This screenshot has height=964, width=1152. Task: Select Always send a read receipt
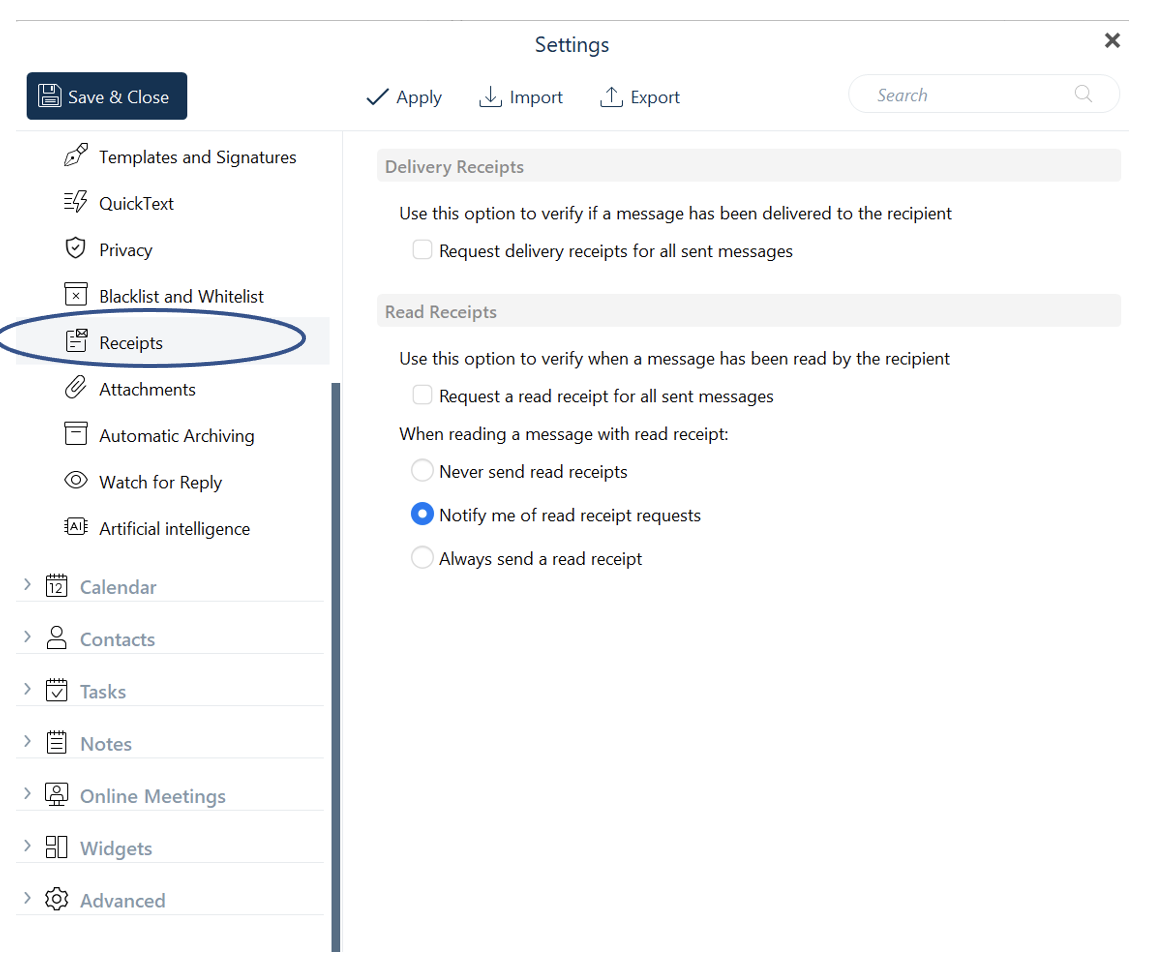tap(422, 558)
